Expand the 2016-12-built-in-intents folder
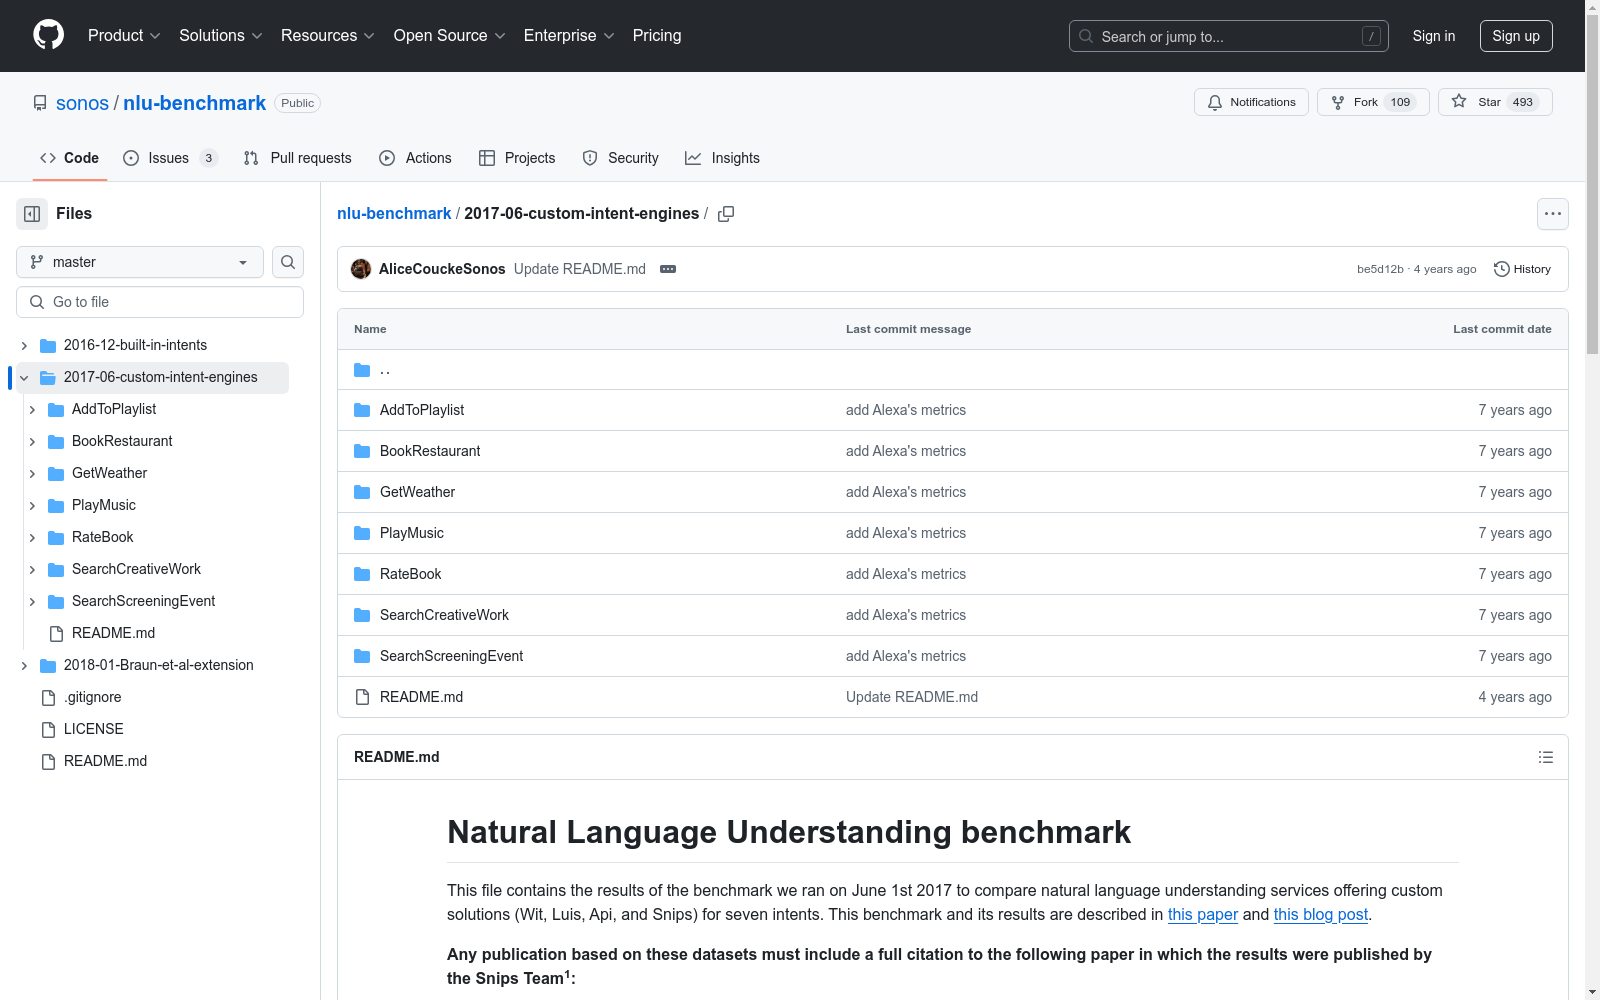Image resolution: width=1600 pixels, height=1000 pixels. (24, 345)
